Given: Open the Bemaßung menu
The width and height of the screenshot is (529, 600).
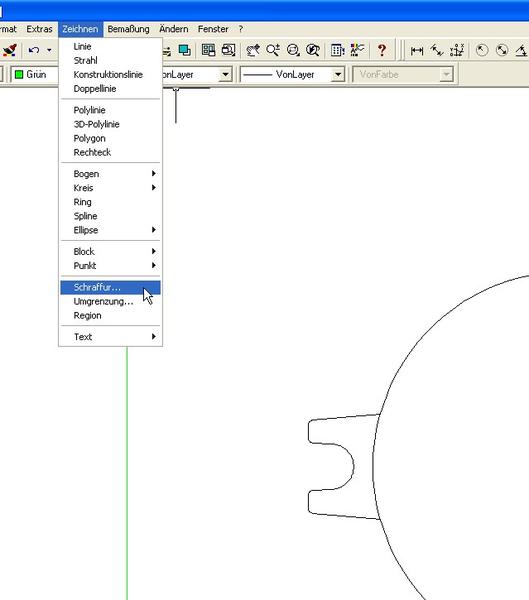Looking at the screenshot, I should coord(128,29).
